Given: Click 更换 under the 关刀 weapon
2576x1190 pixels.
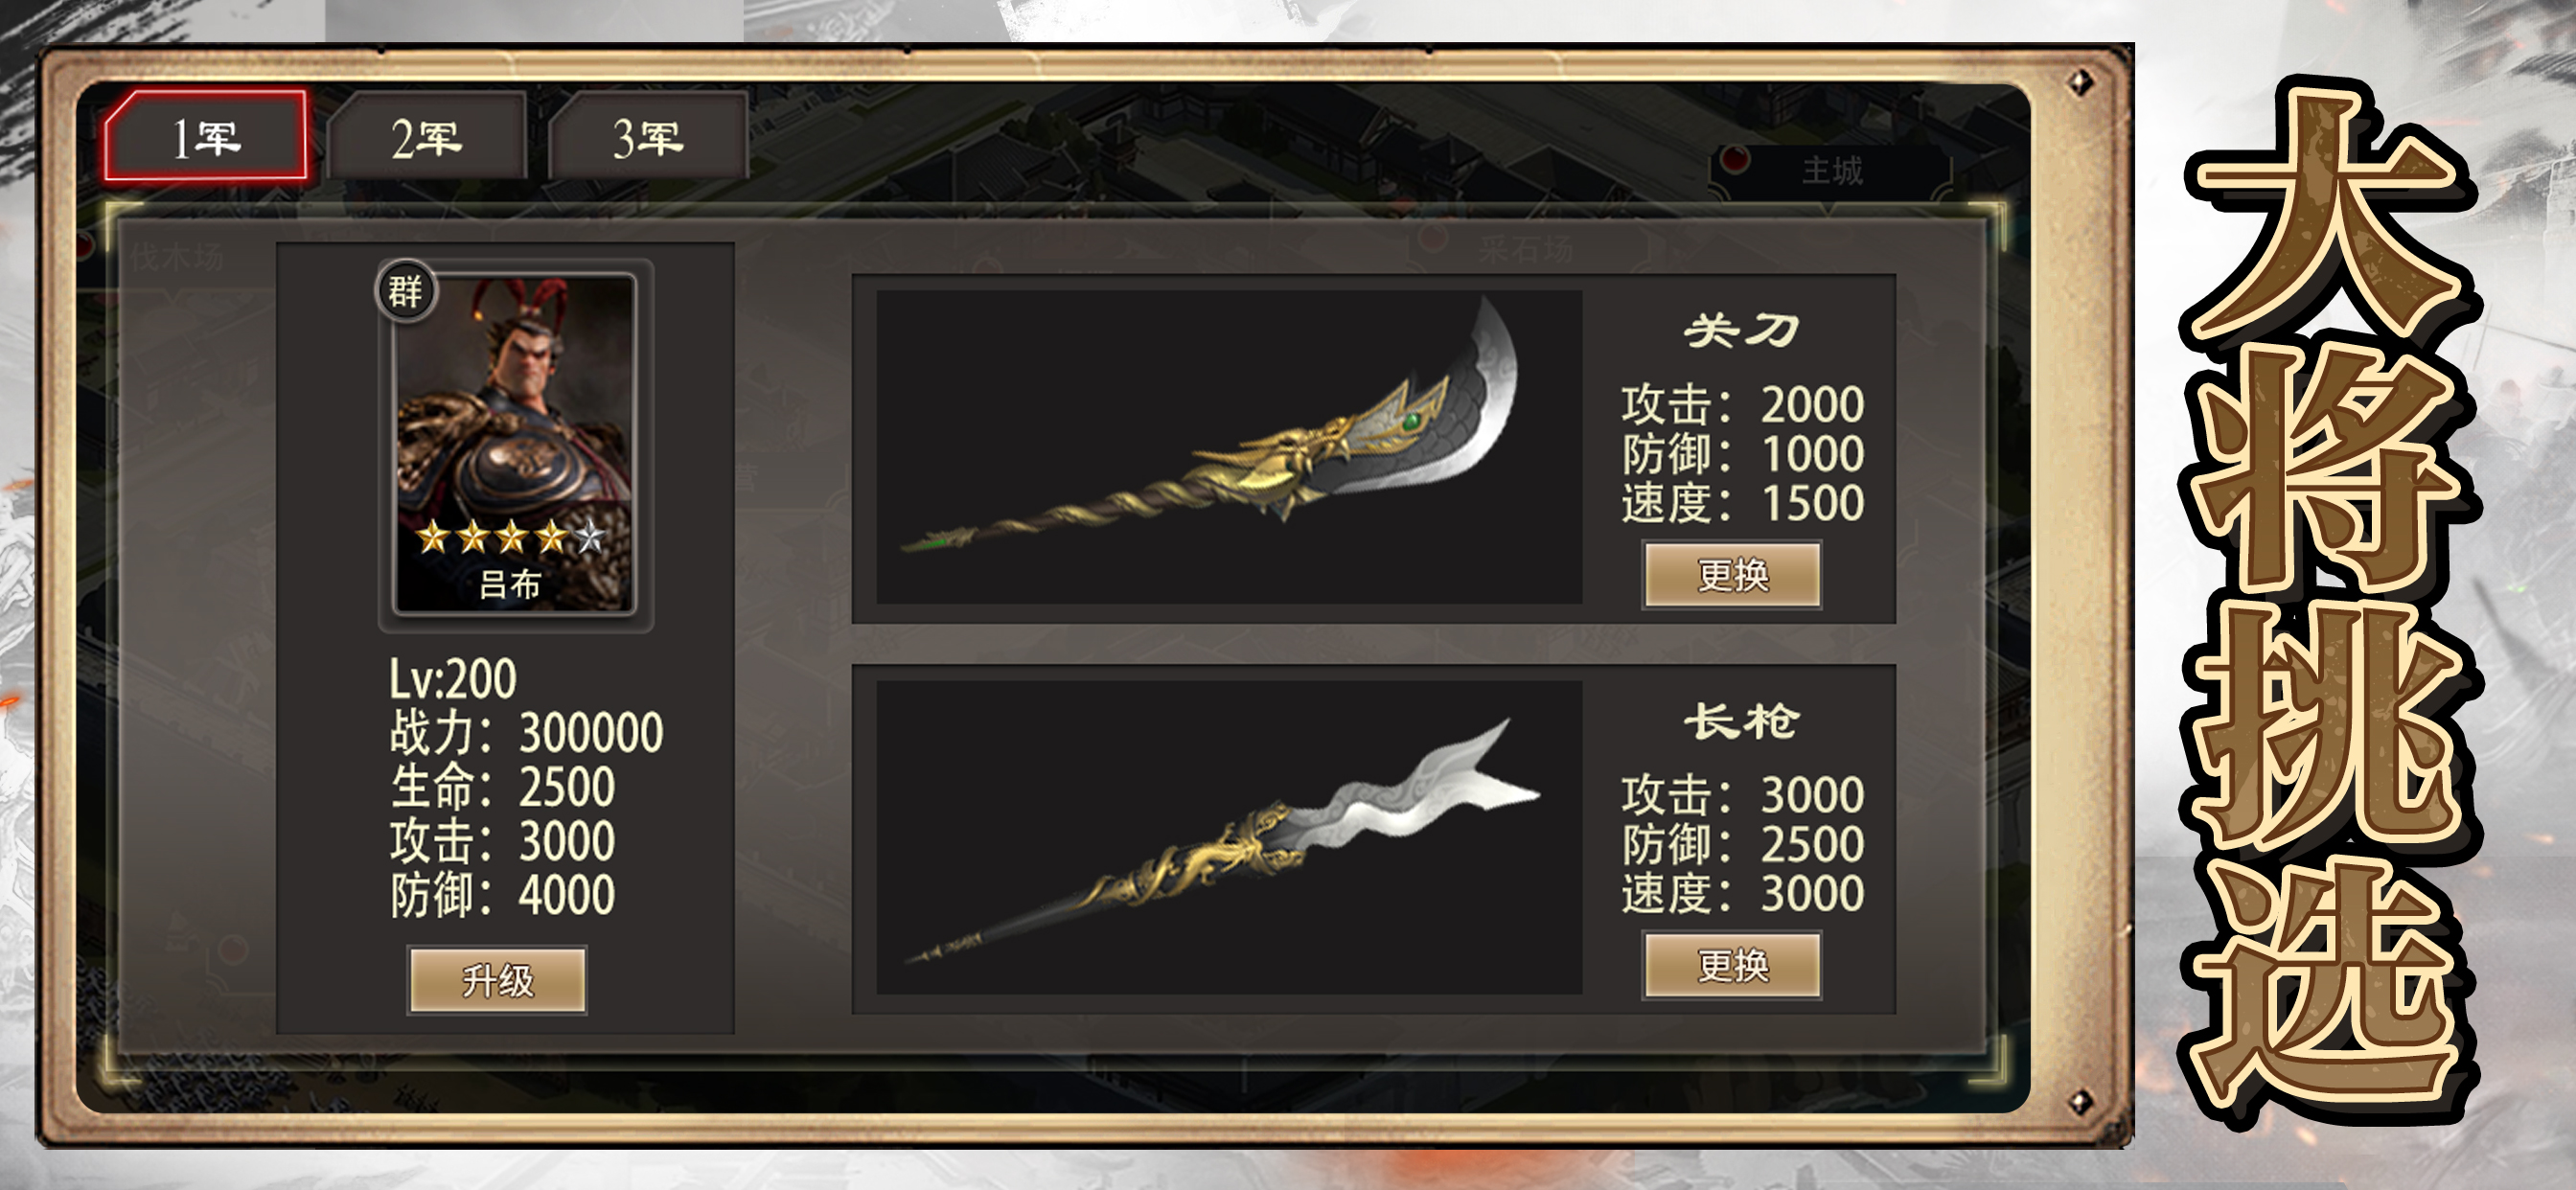Looking at the screenshot, I should 1732,574.
